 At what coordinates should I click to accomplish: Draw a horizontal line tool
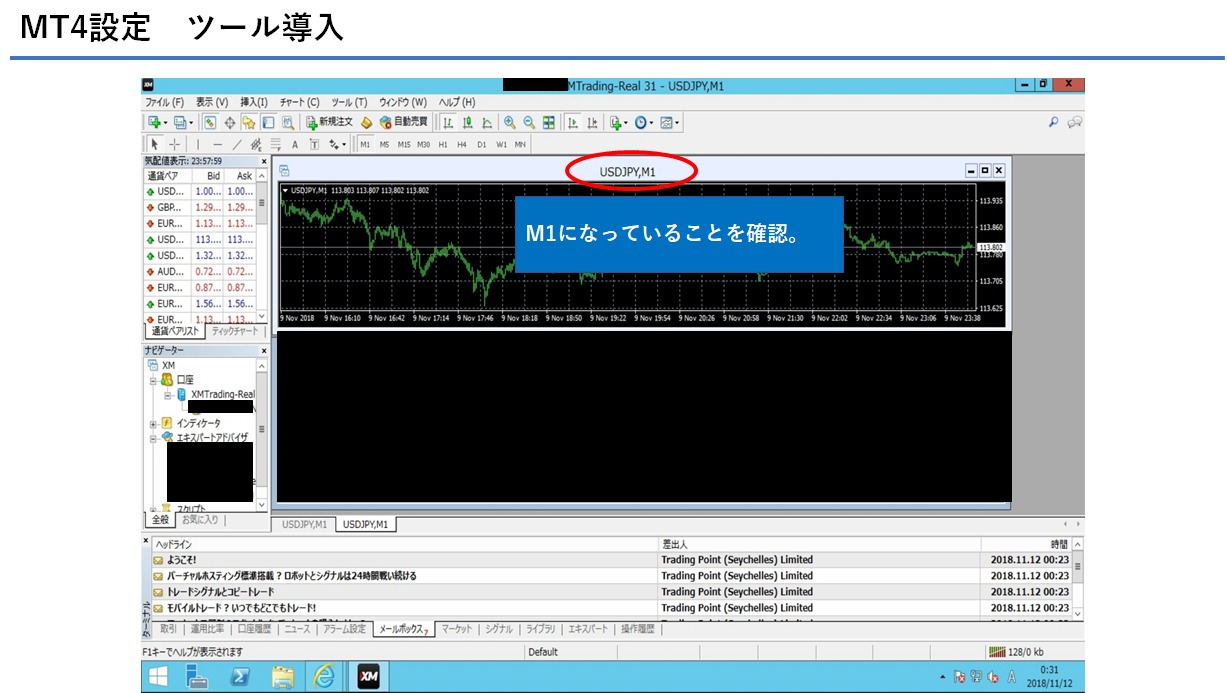tap(218, 144)
